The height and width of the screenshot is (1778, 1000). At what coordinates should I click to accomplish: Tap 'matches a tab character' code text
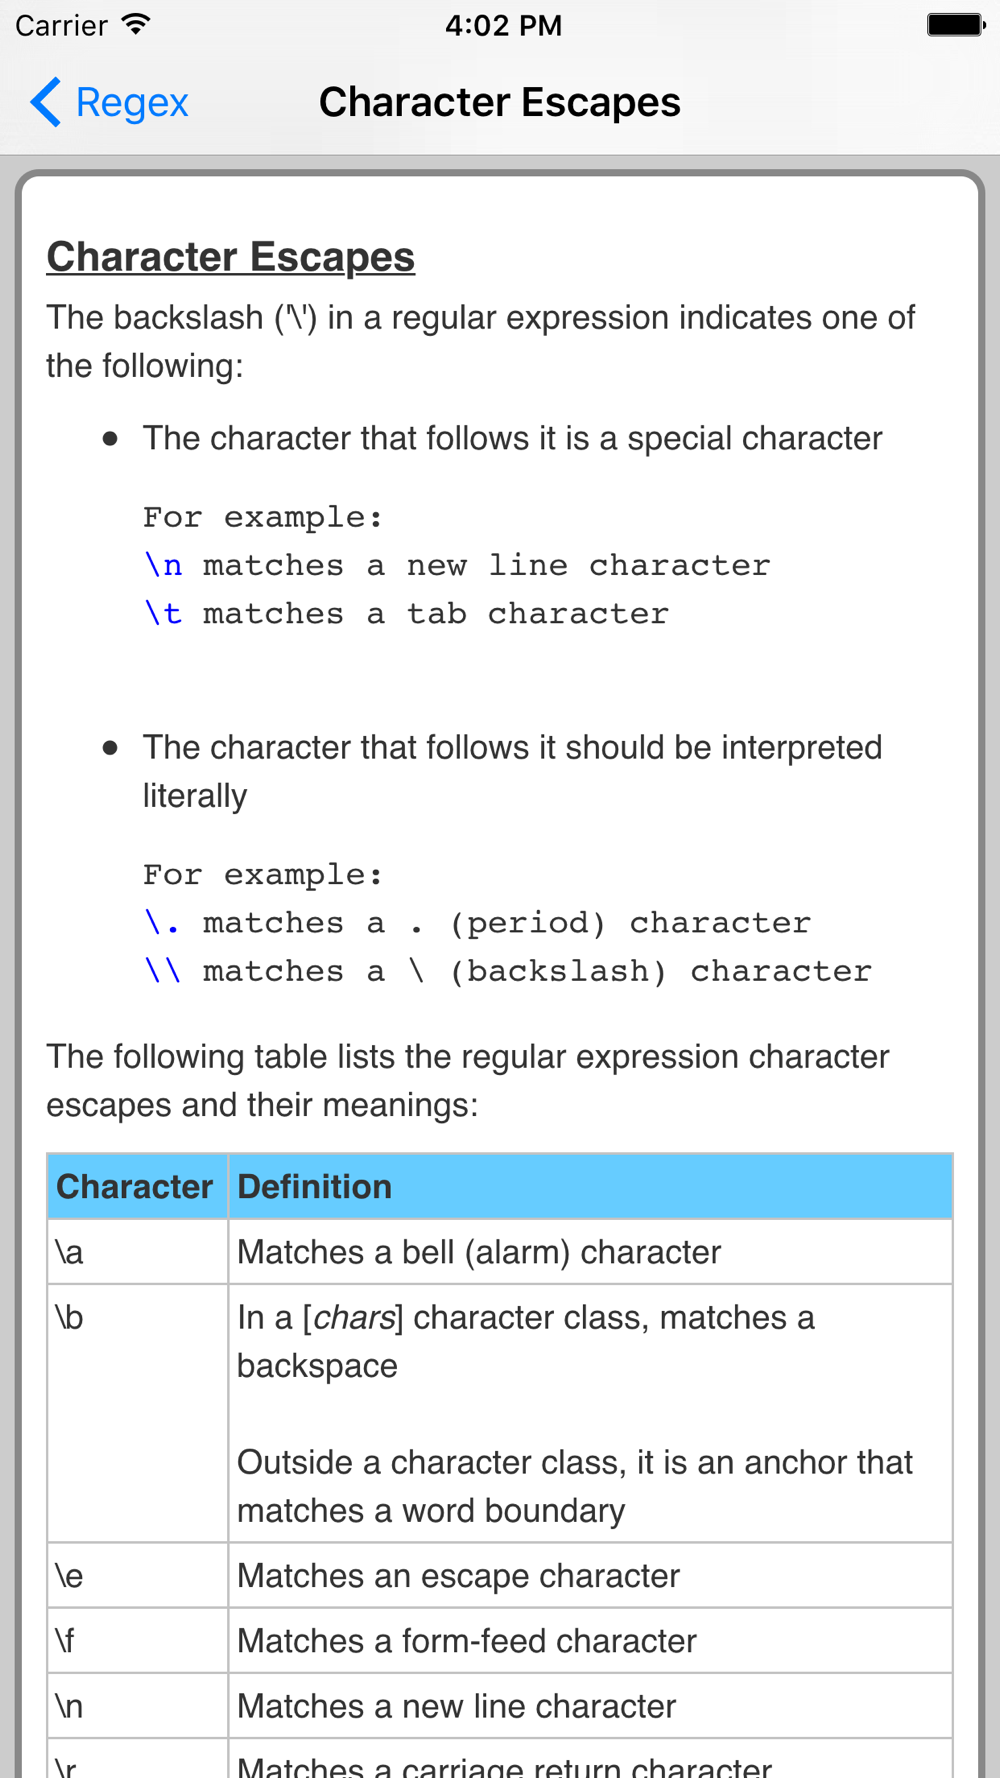click(x=436, y=613)
